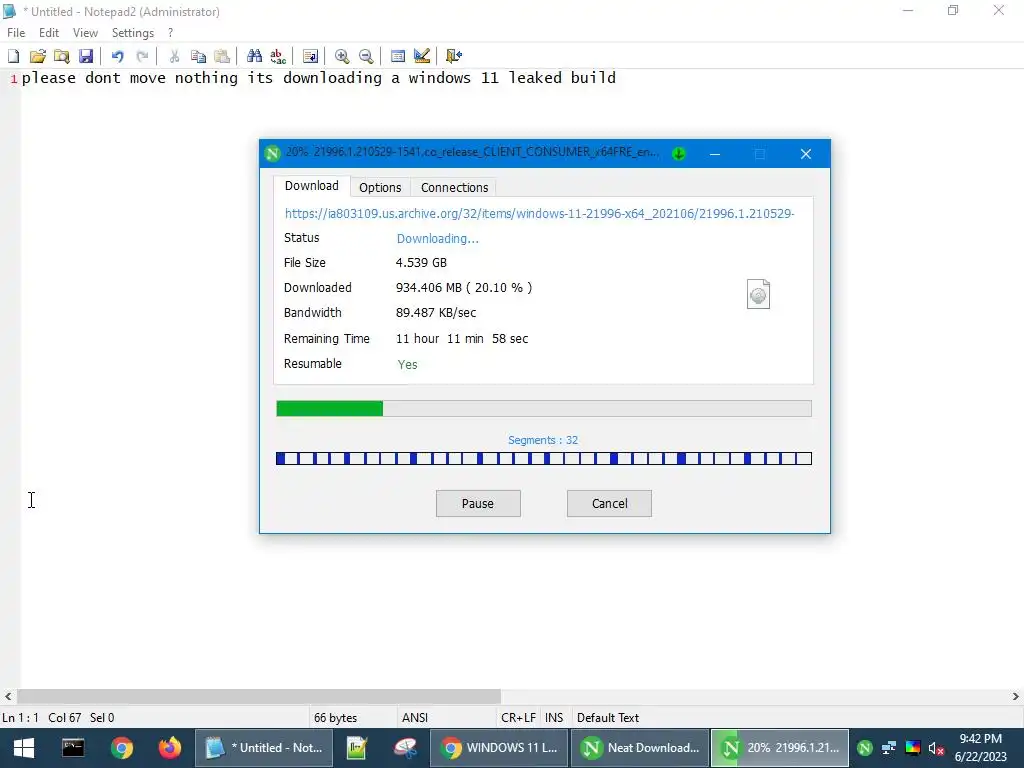Open the Edit menu
The height and width of the screenshot is (768, 1024).
[x=49, y=33]
